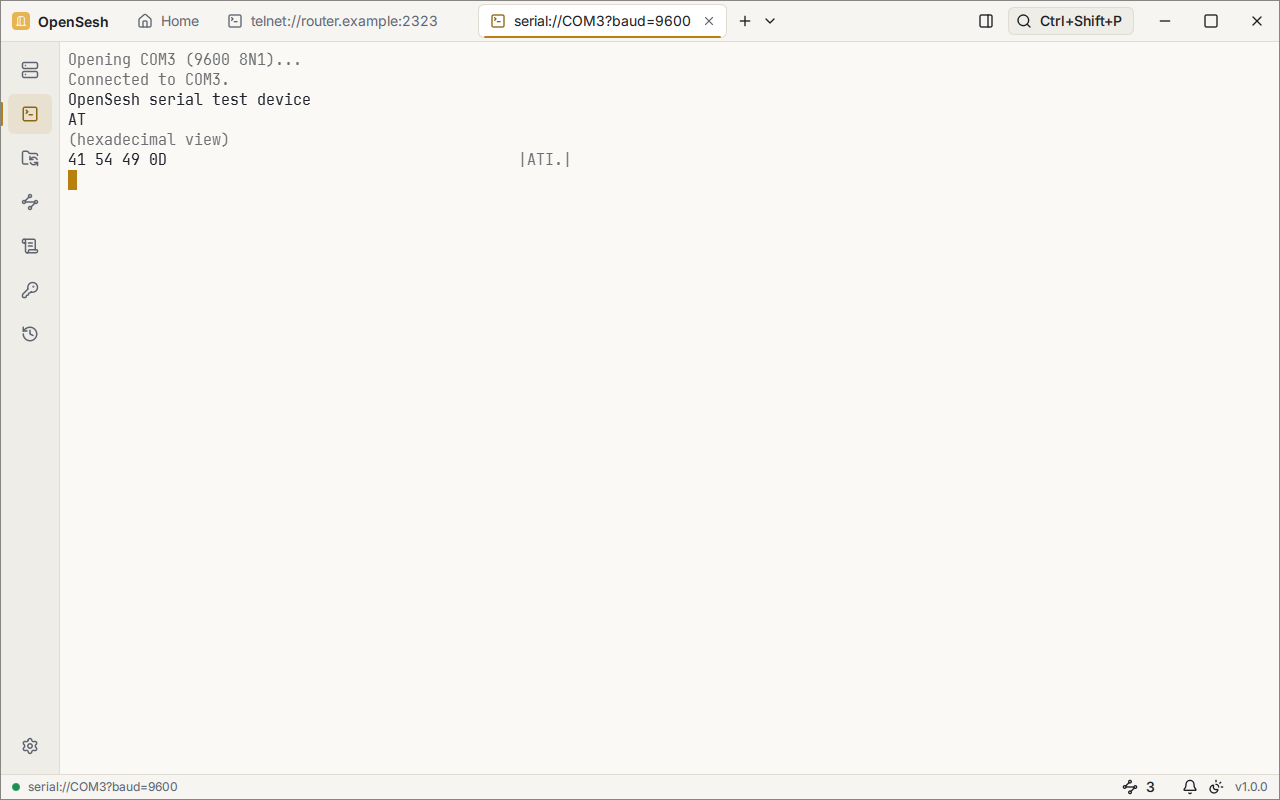
Task: Open the port forwarding sidebar icon
Action: (30, 202)
